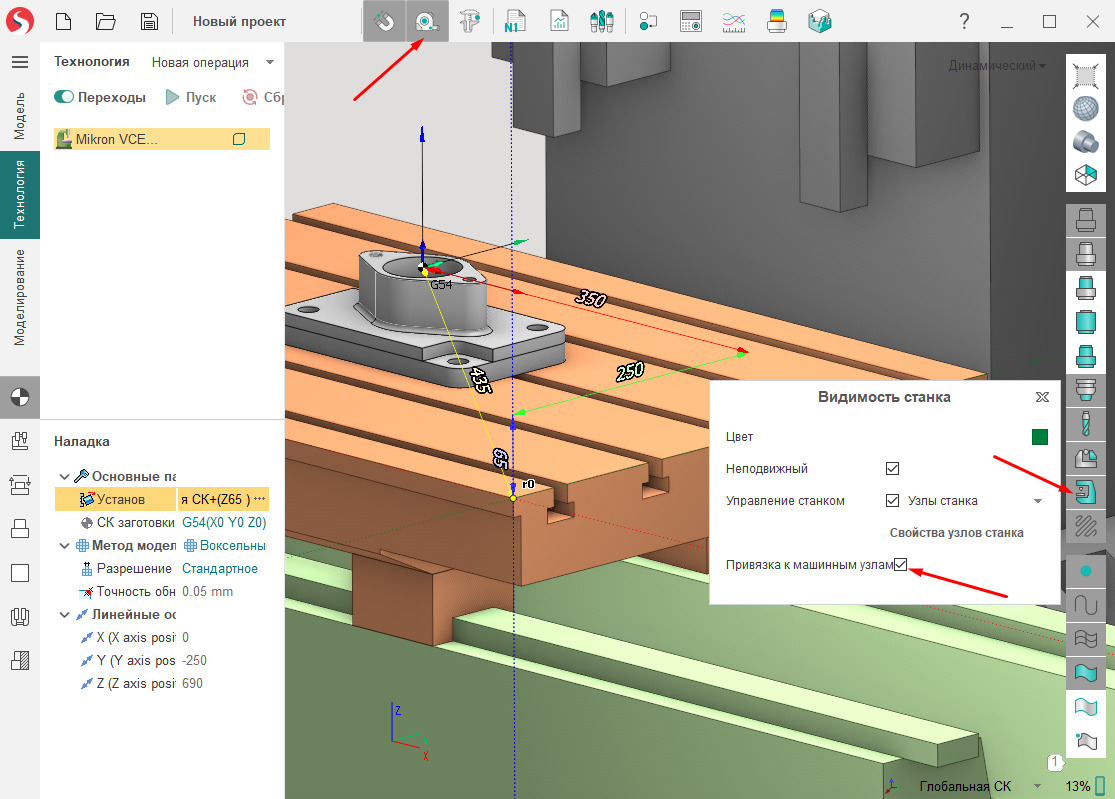The height and width of the screenshot is (799, 1115).
Task: Click the green Цвет color swatch
Action: [x=1039, y=437]
